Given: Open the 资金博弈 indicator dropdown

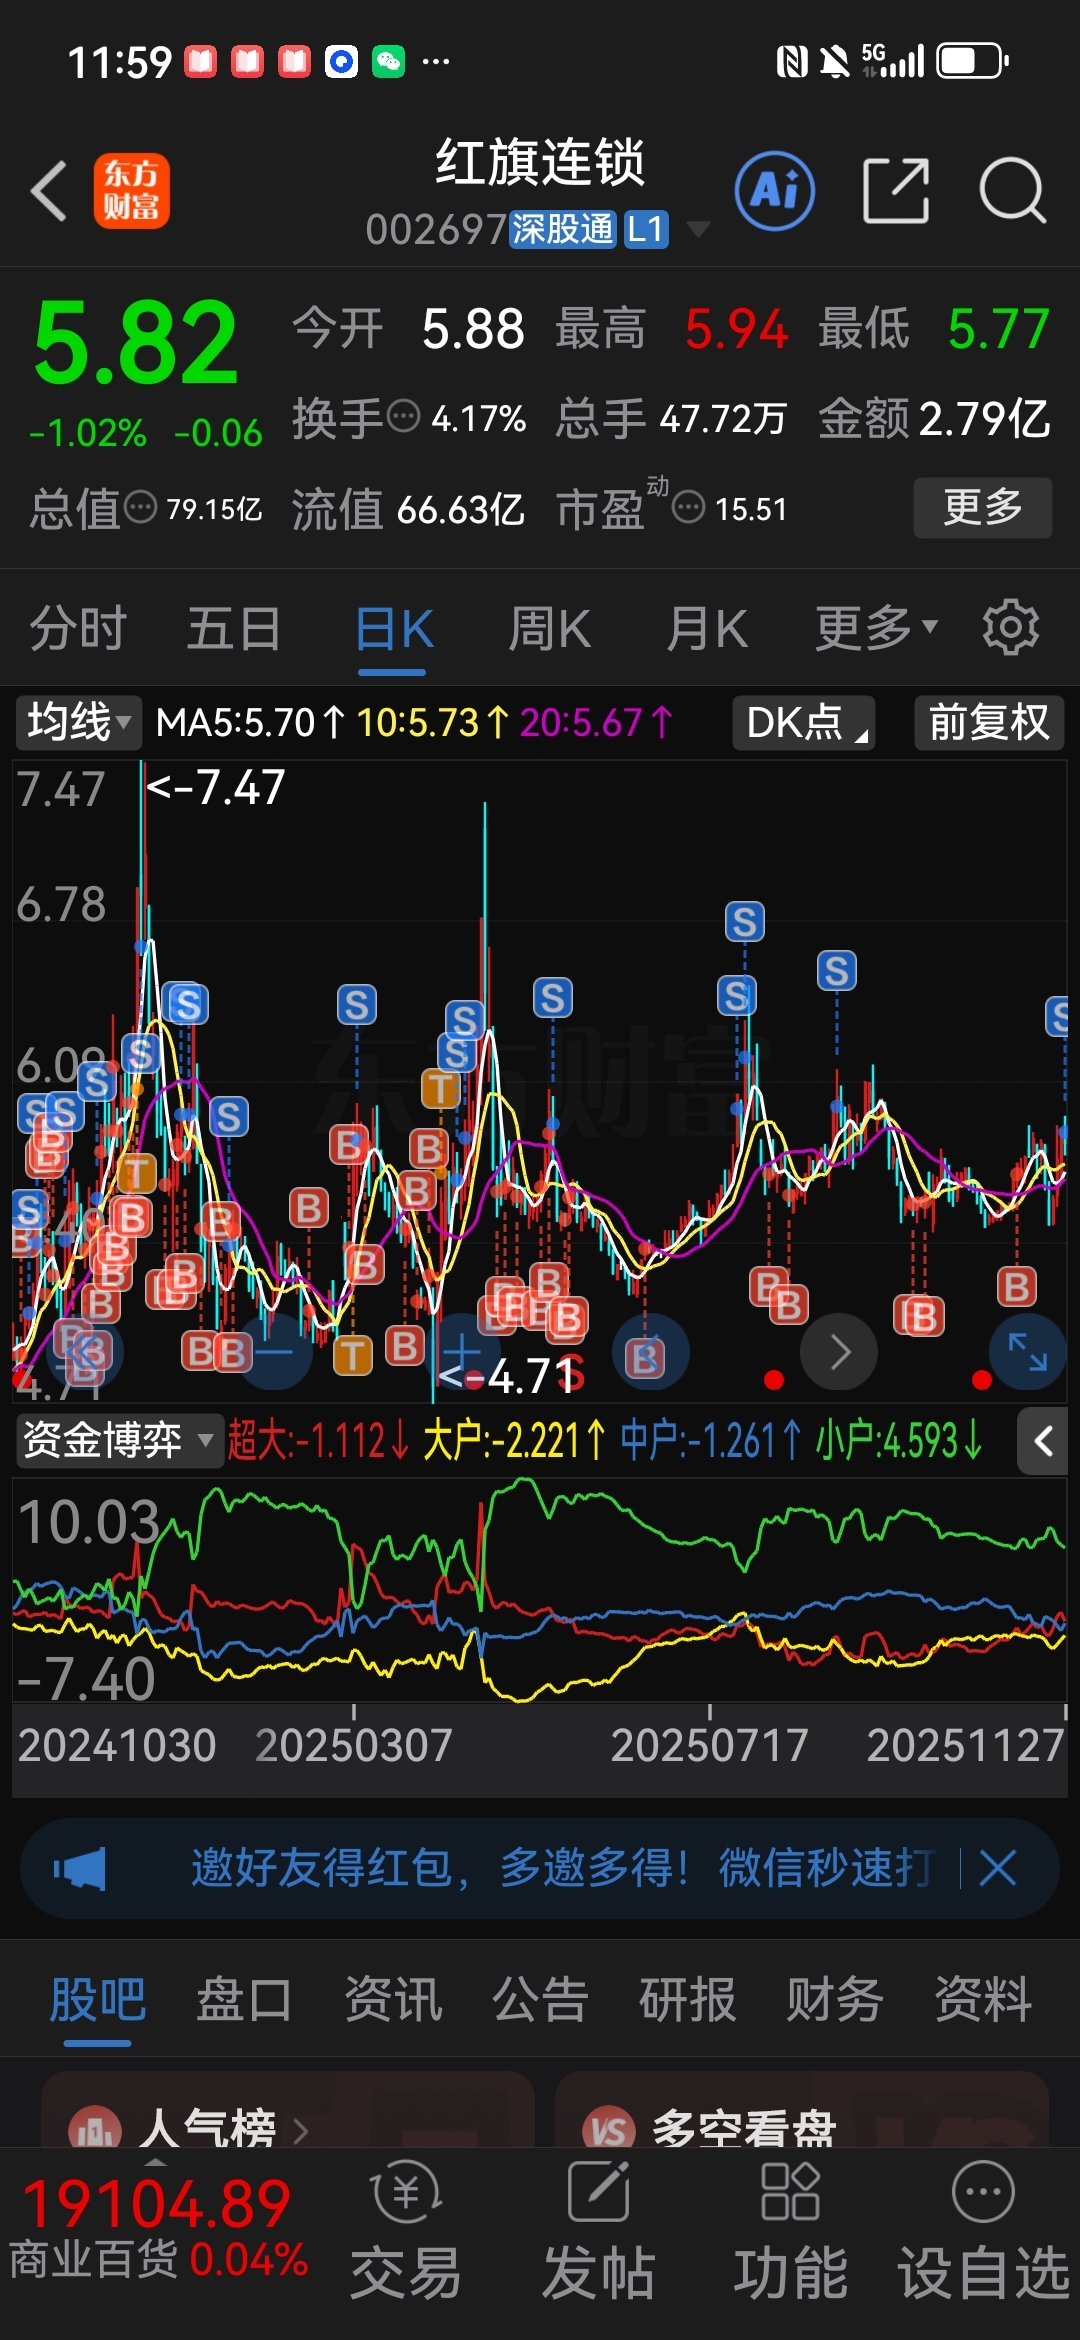Looking at the screenshot, I should [x=118, y=1441].
